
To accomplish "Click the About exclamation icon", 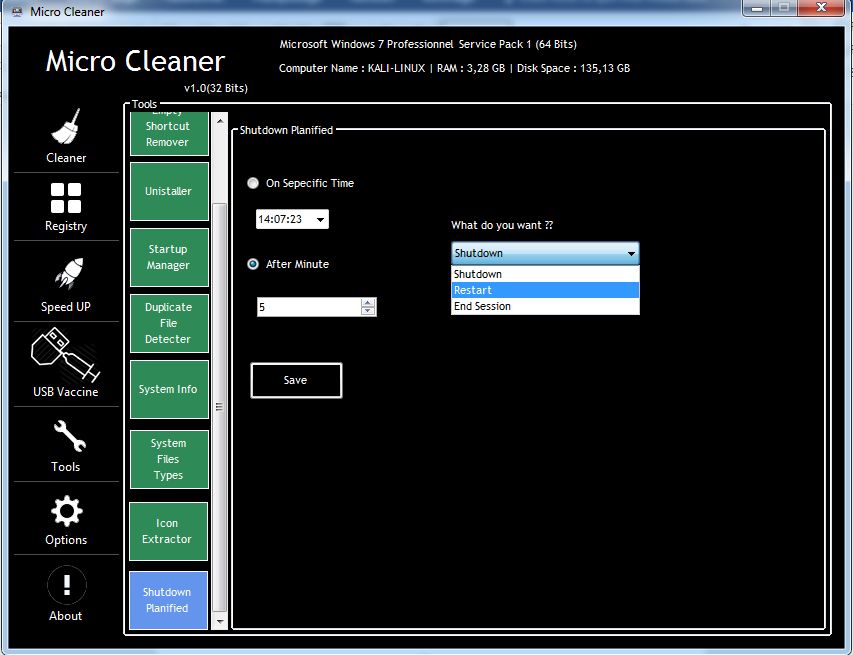I will point(66,585).
